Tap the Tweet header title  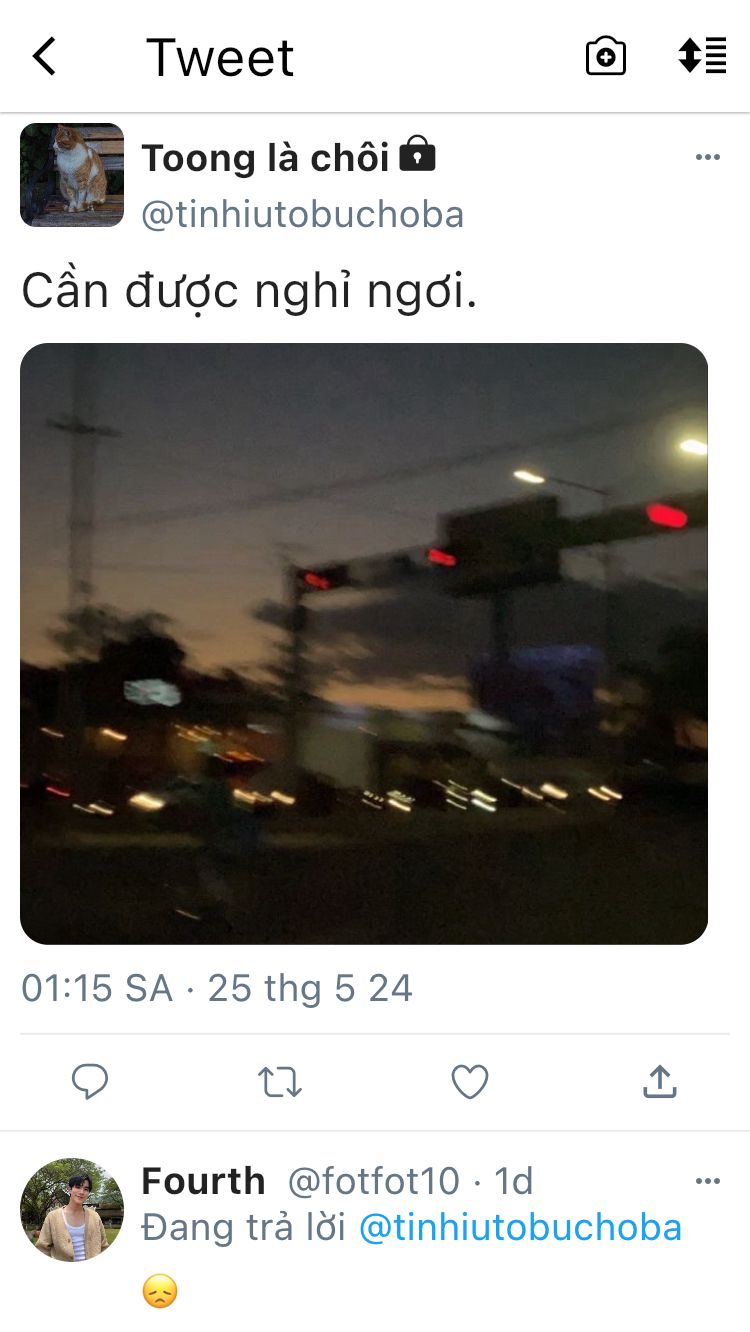tap(220, 58)
